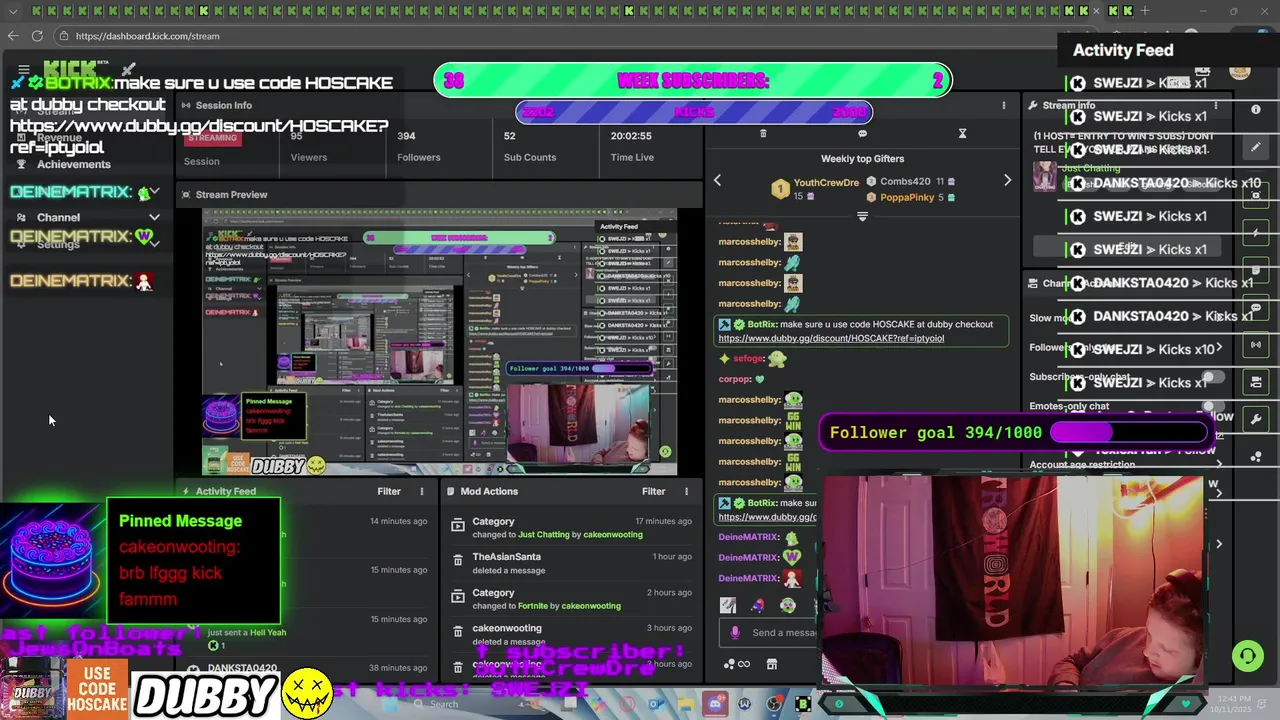Toggle the chat bubble icon in right toolbar

1256,307
